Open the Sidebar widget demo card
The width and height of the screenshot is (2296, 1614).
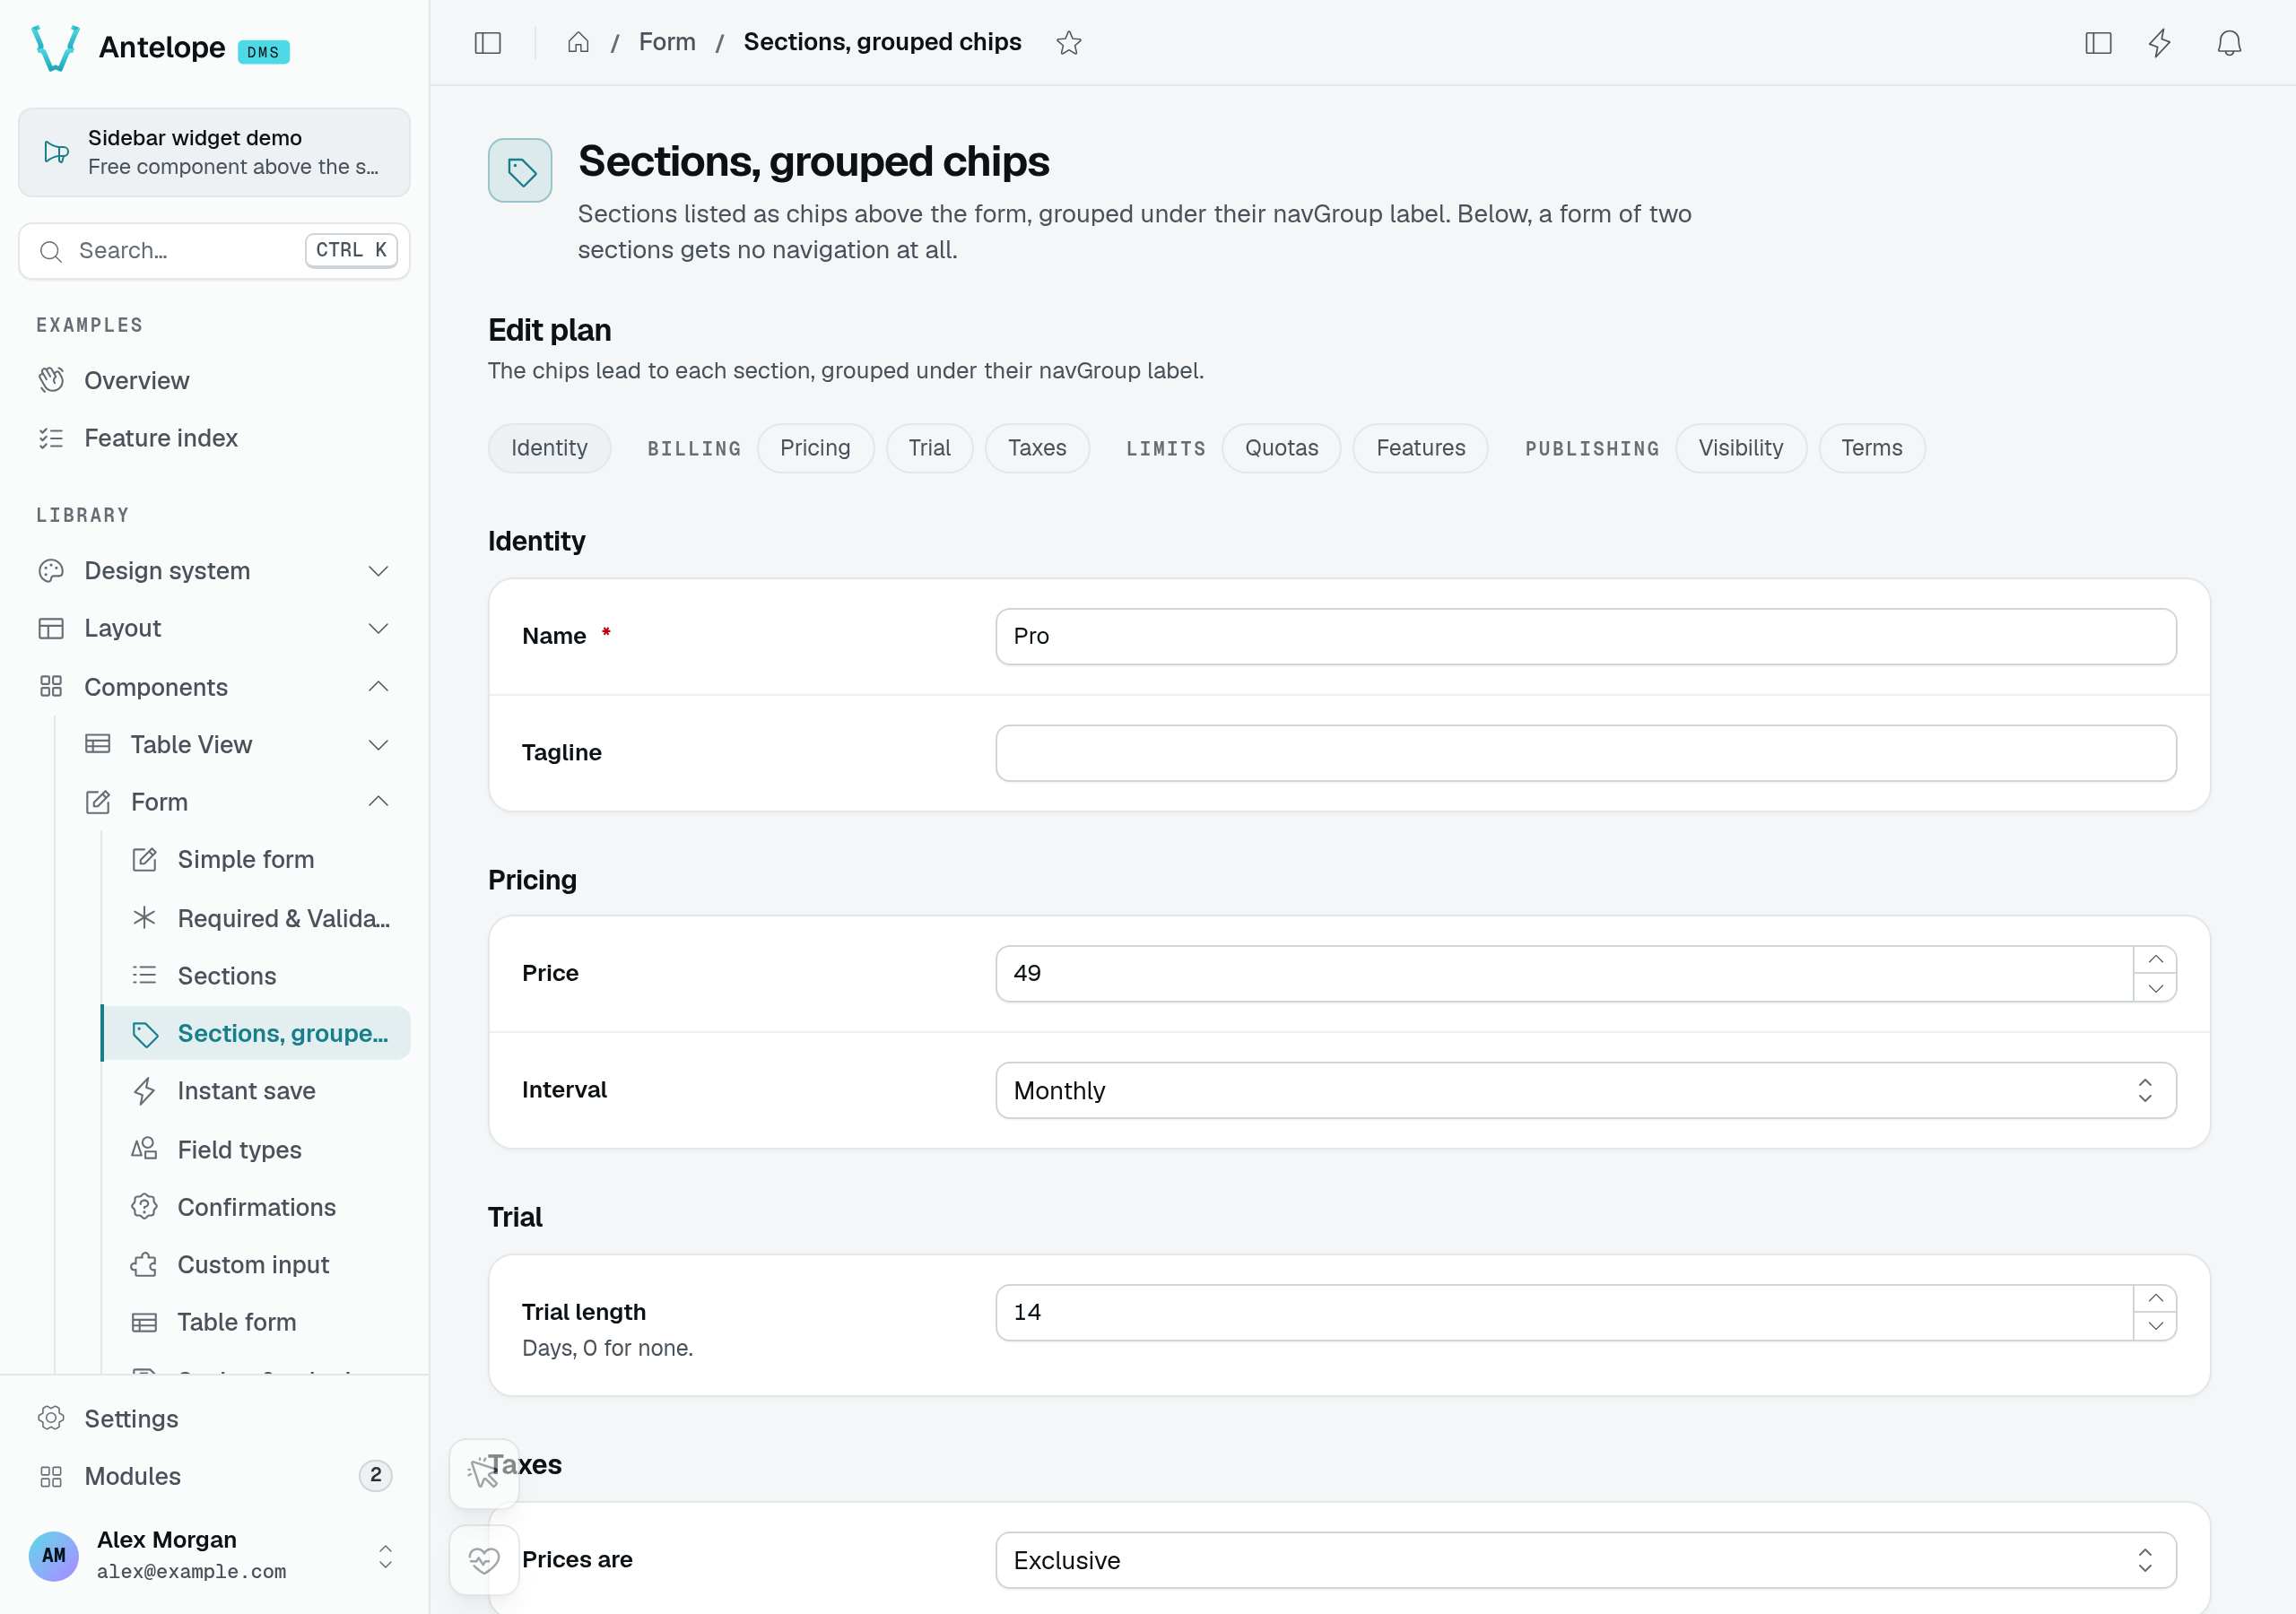click(x=214, y=152)
